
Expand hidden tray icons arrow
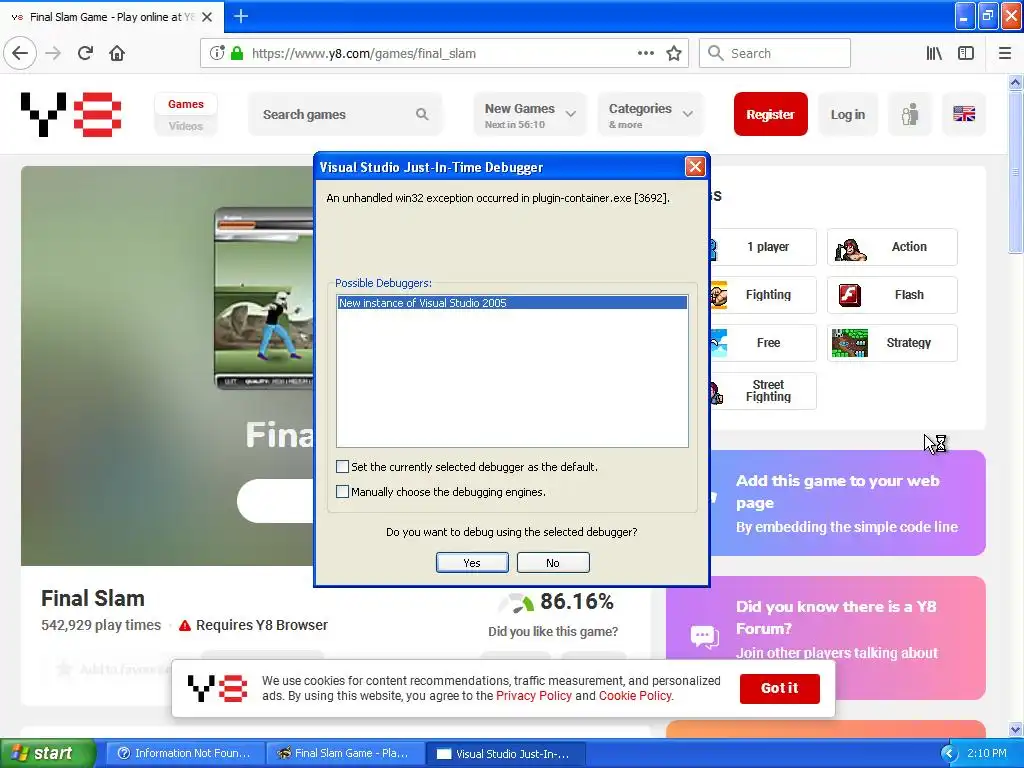tap(949, 754)
